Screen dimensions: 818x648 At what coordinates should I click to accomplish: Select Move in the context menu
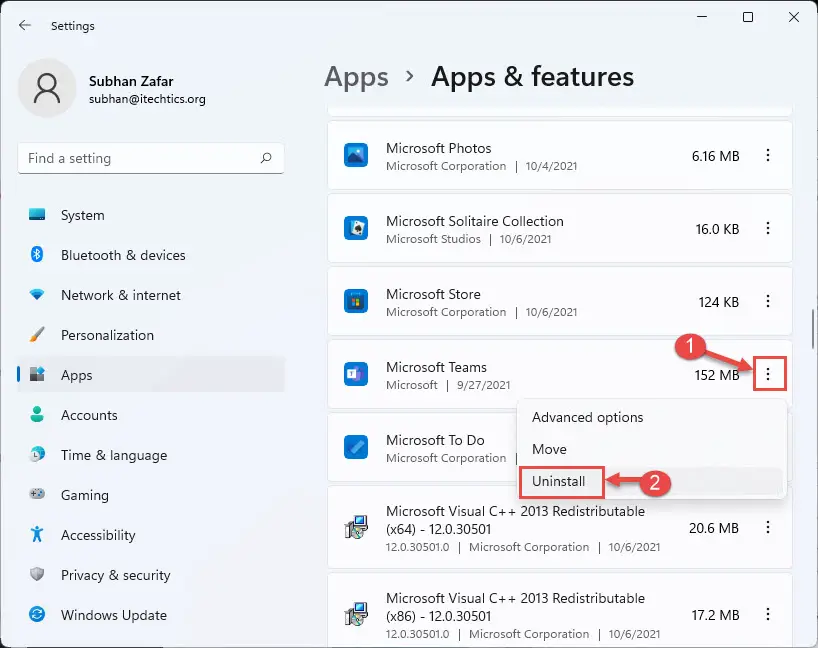tap(652, 449)
